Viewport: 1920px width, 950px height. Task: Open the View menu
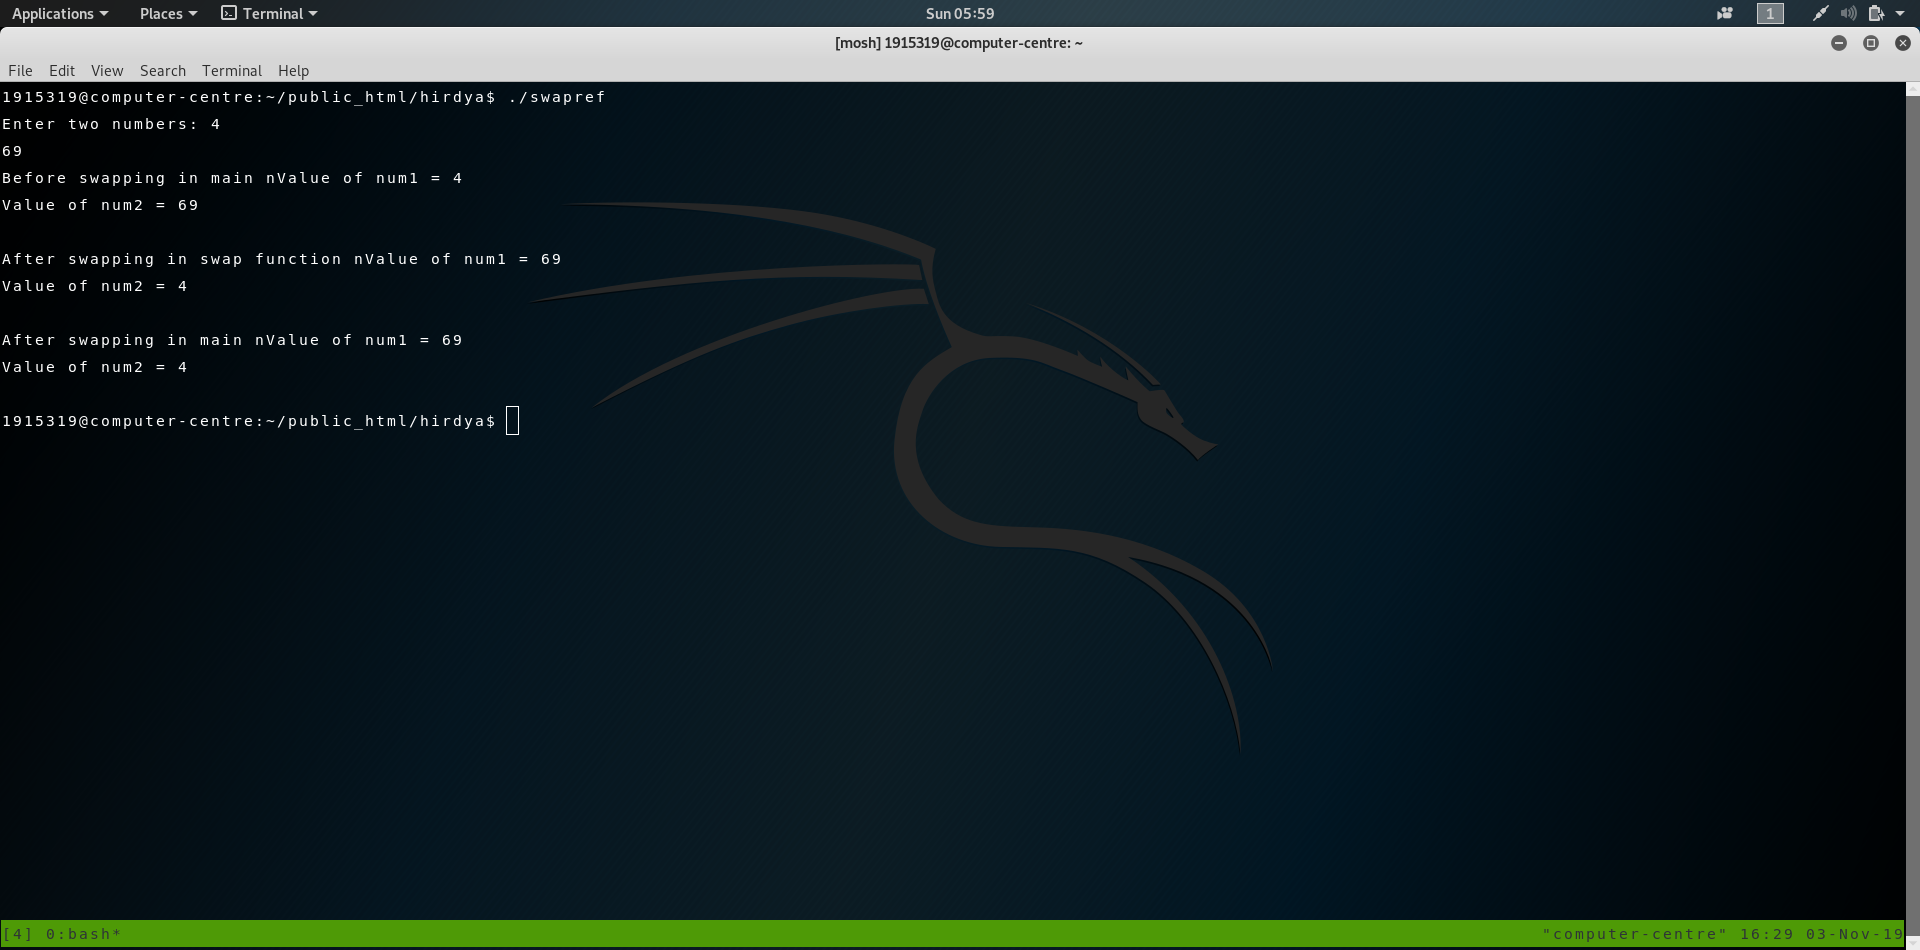tap(107, 70)
